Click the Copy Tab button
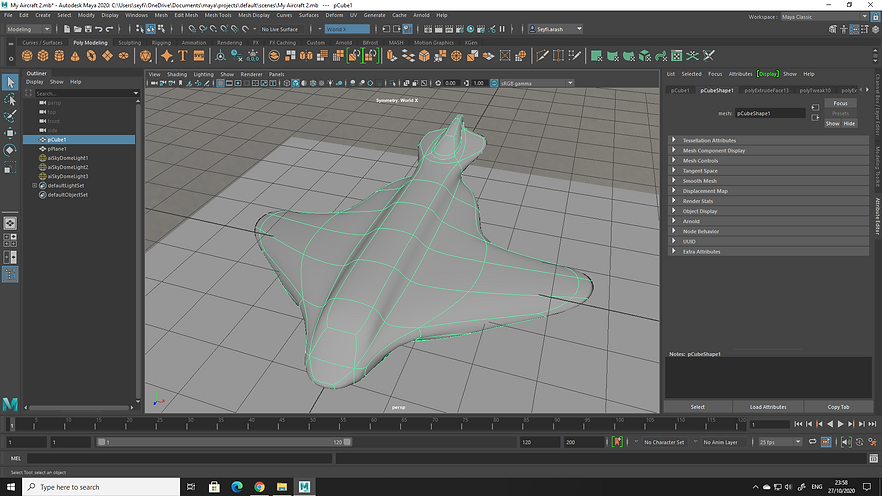This screenshot has height=496, width=882. pos(838,407)
